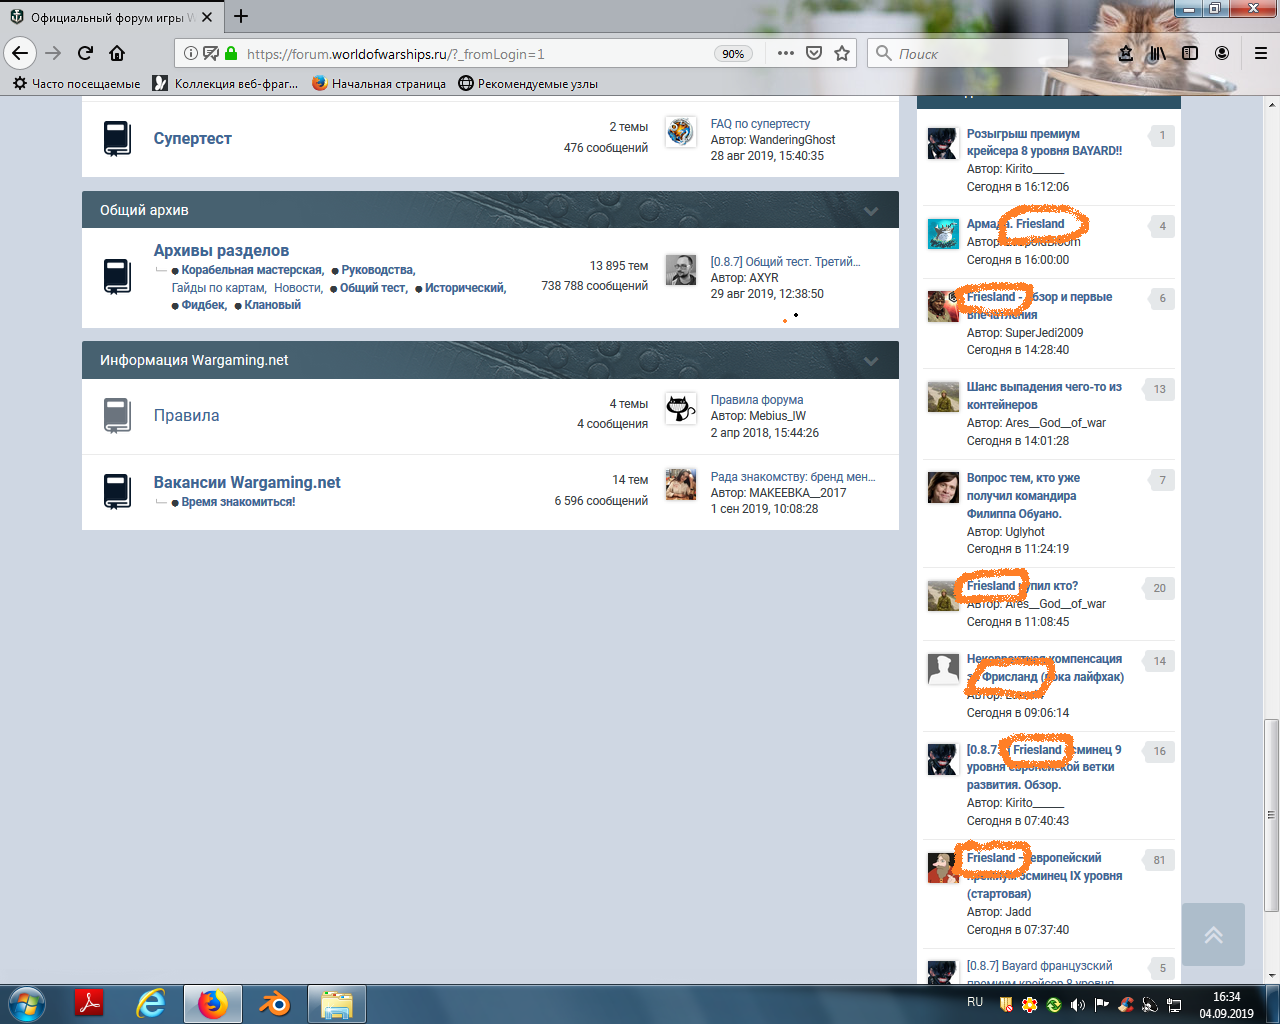Image resolution: width=1280 pixels, height=1024 pixels.
Task: Open Розыгрыш премиум крейсера BAYARD topic
Action: [1044, 142]
